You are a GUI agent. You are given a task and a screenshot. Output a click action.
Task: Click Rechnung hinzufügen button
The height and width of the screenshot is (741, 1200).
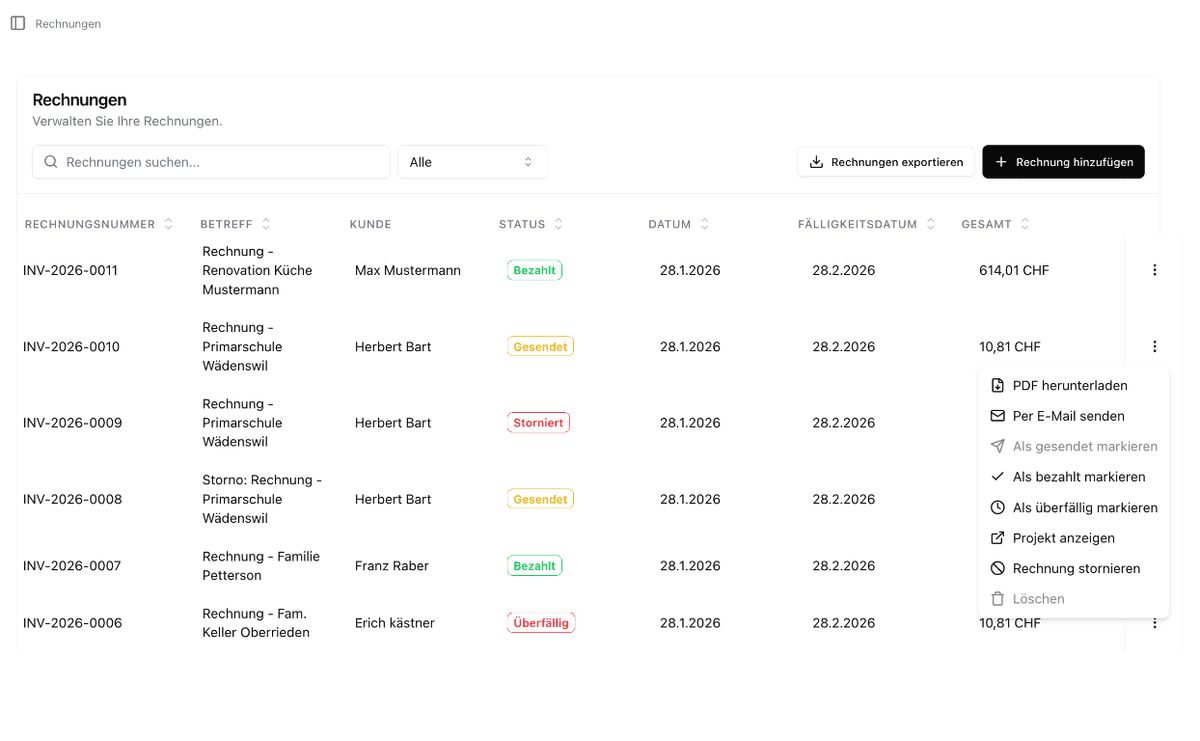tap(1063, 162)
